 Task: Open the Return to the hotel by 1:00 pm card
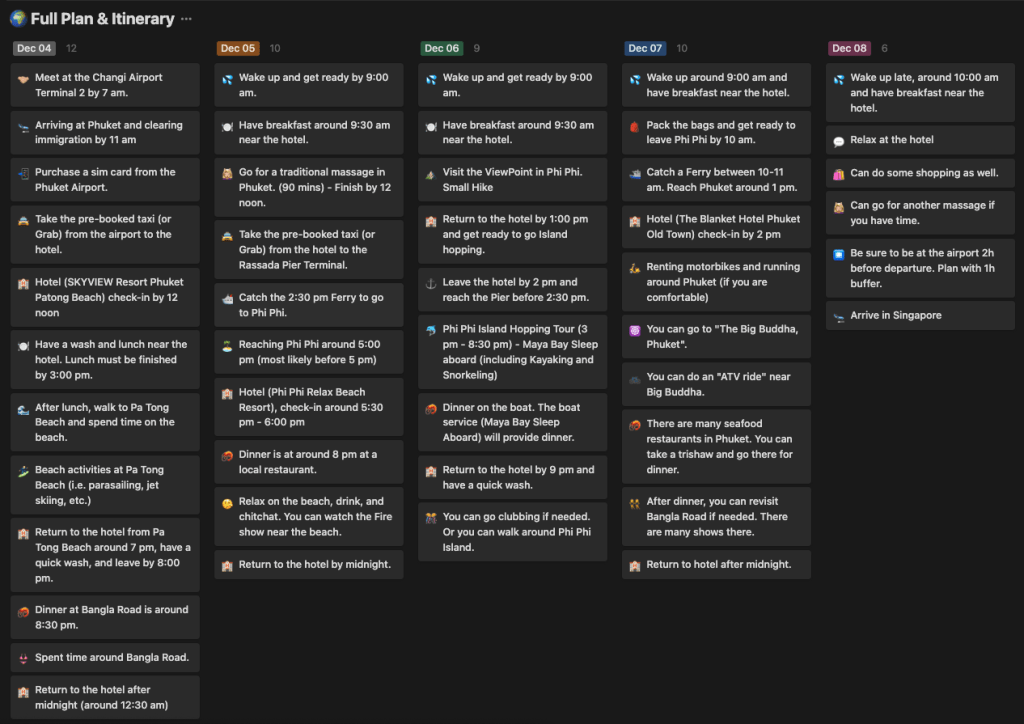pyautogui.click(x=513, y=234)
